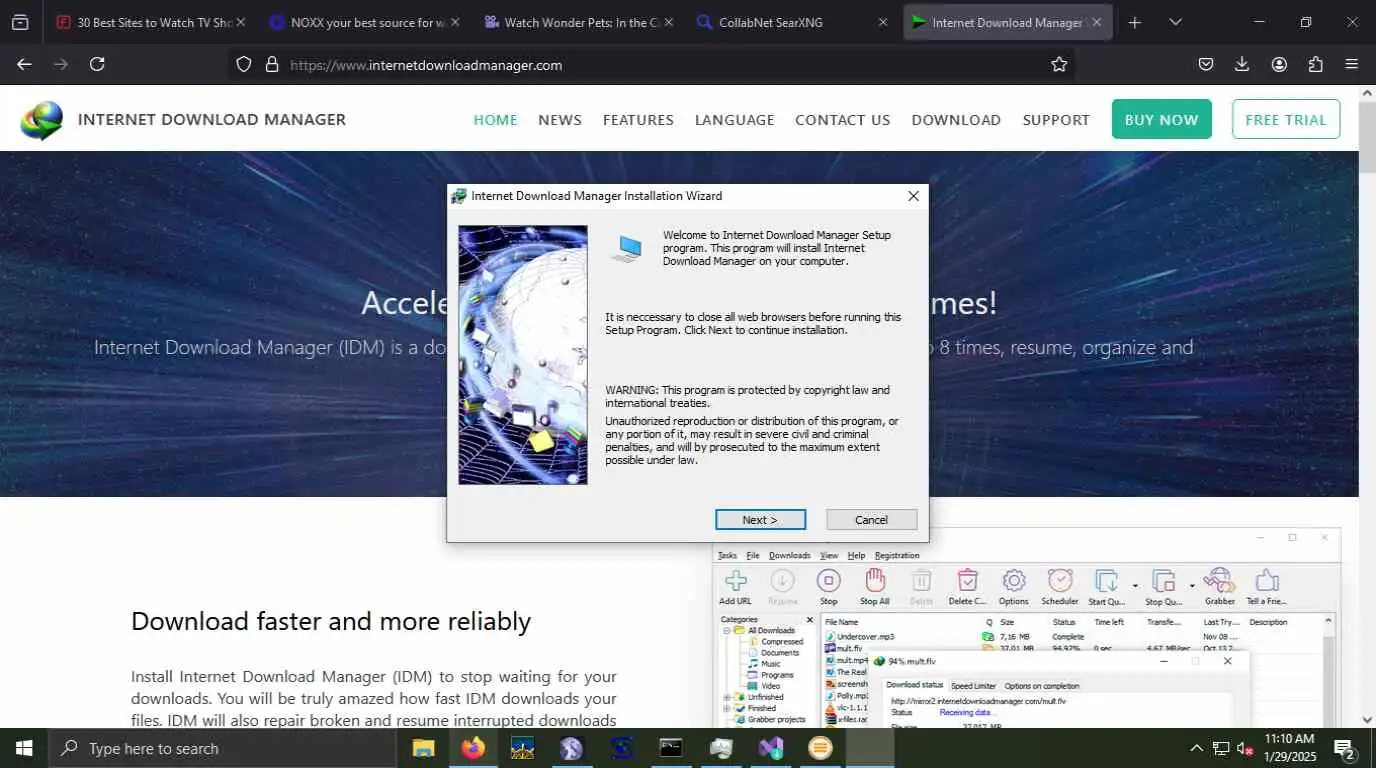Image resolution: width=1376 pixels, height=768 pixels.
Task: Click the orange round taskbar icon
Action: 820,748
